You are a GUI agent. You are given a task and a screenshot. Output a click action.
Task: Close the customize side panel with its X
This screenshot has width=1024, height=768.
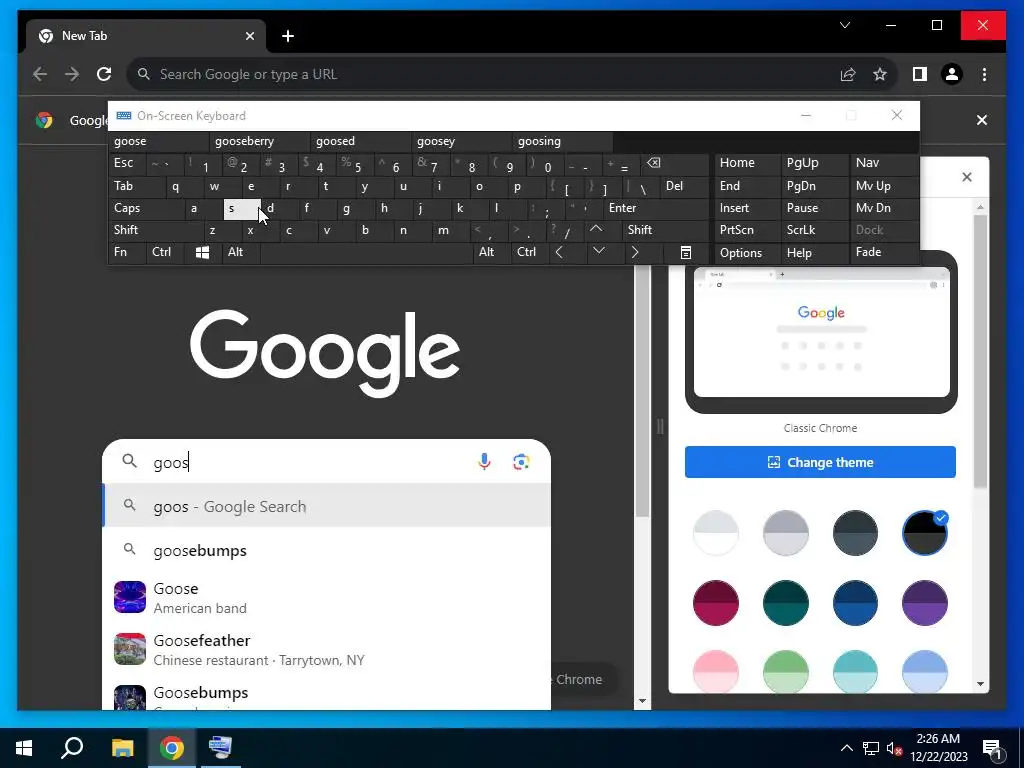967,177
